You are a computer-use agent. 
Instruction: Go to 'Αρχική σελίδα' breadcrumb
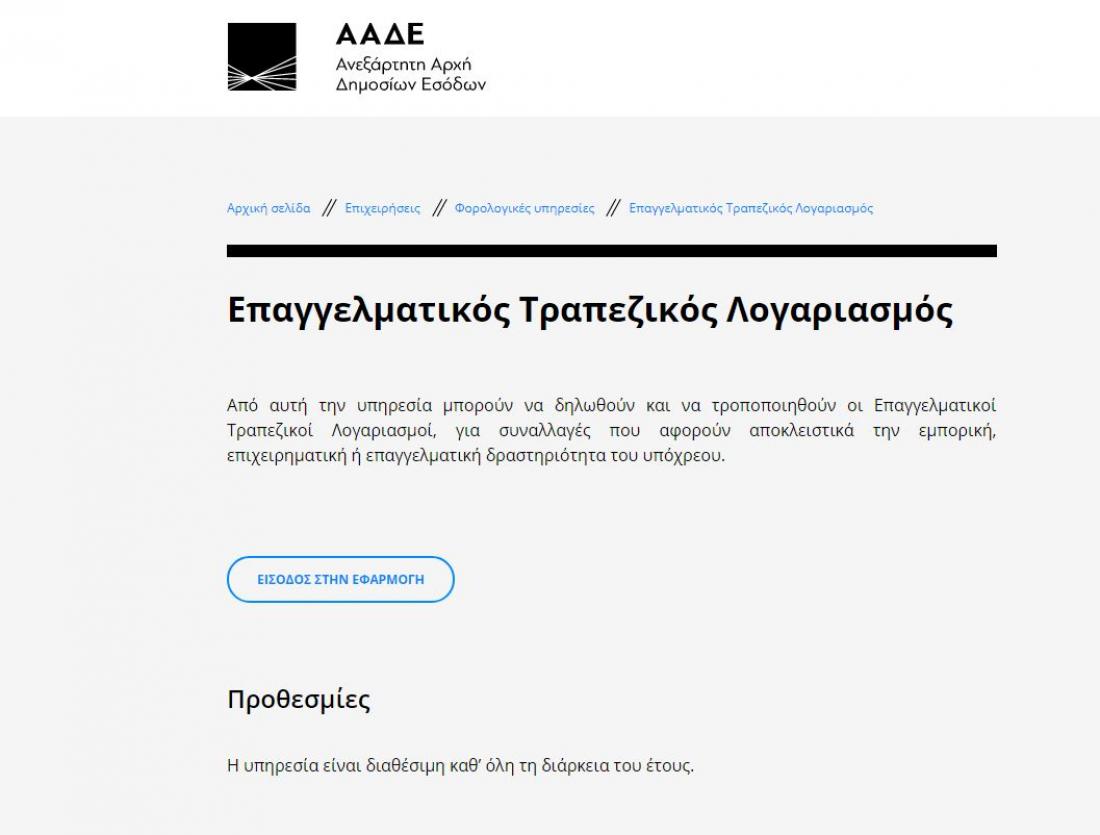(268, 208)
